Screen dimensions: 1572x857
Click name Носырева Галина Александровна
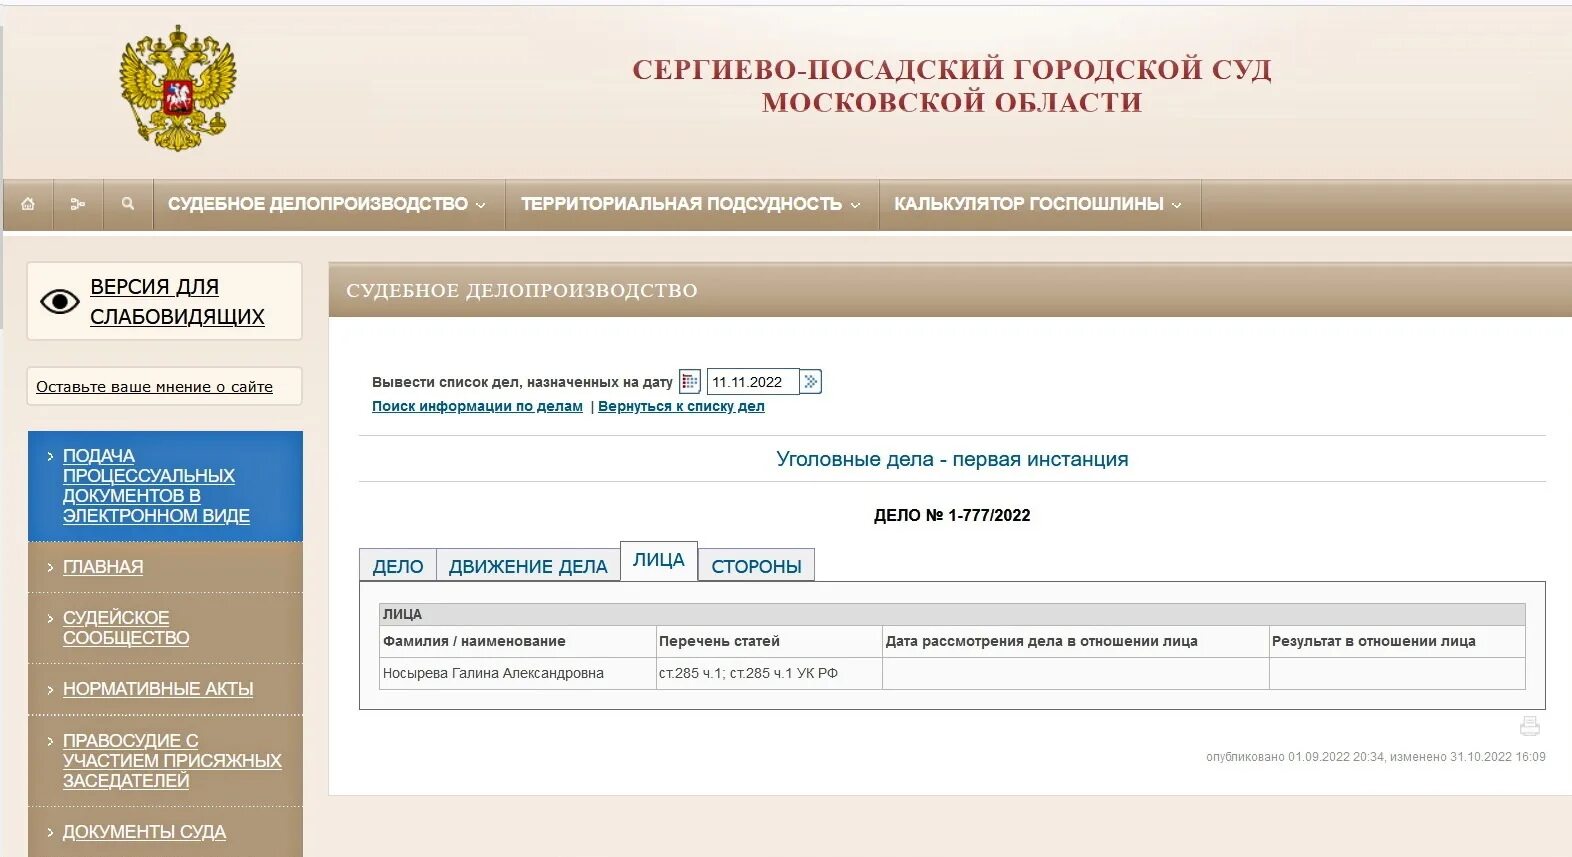493,673
